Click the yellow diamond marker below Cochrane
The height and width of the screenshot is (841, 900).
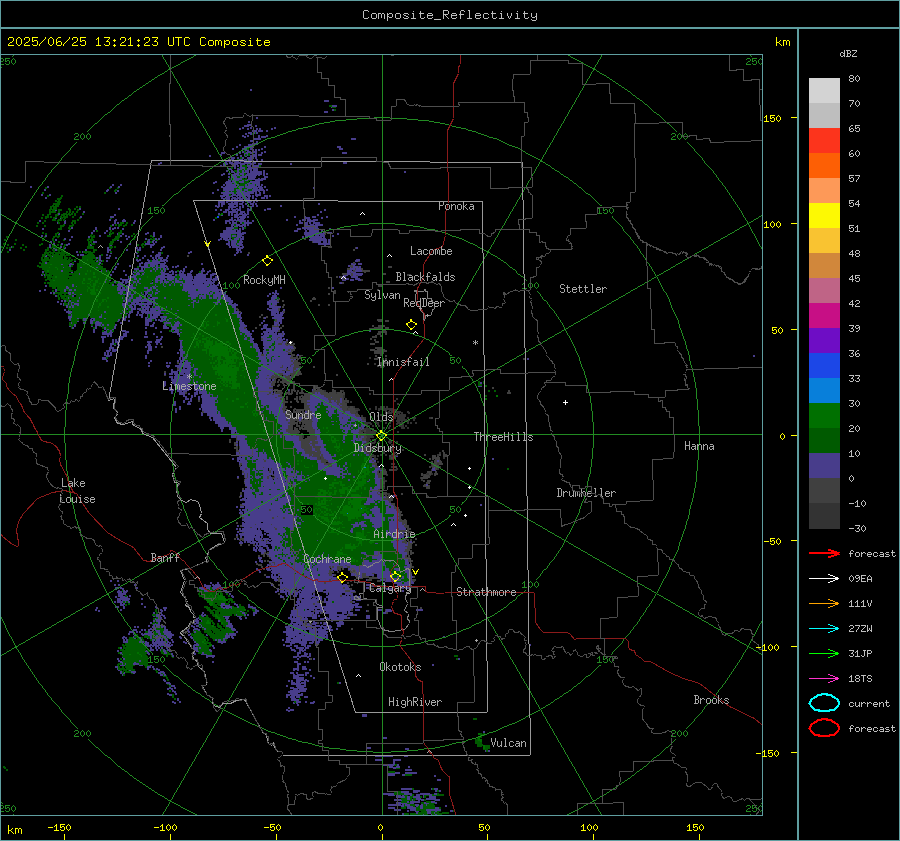pyautogui.click(x=343, y=577)
